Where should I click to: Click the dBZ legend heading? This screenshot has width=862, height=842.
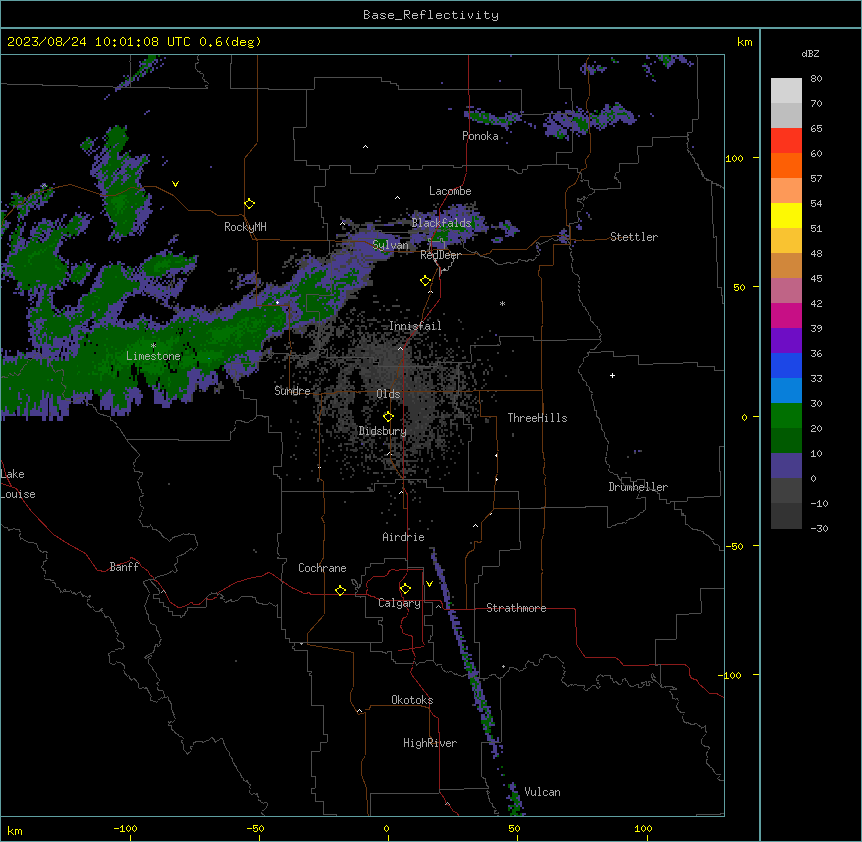(810, 53)
